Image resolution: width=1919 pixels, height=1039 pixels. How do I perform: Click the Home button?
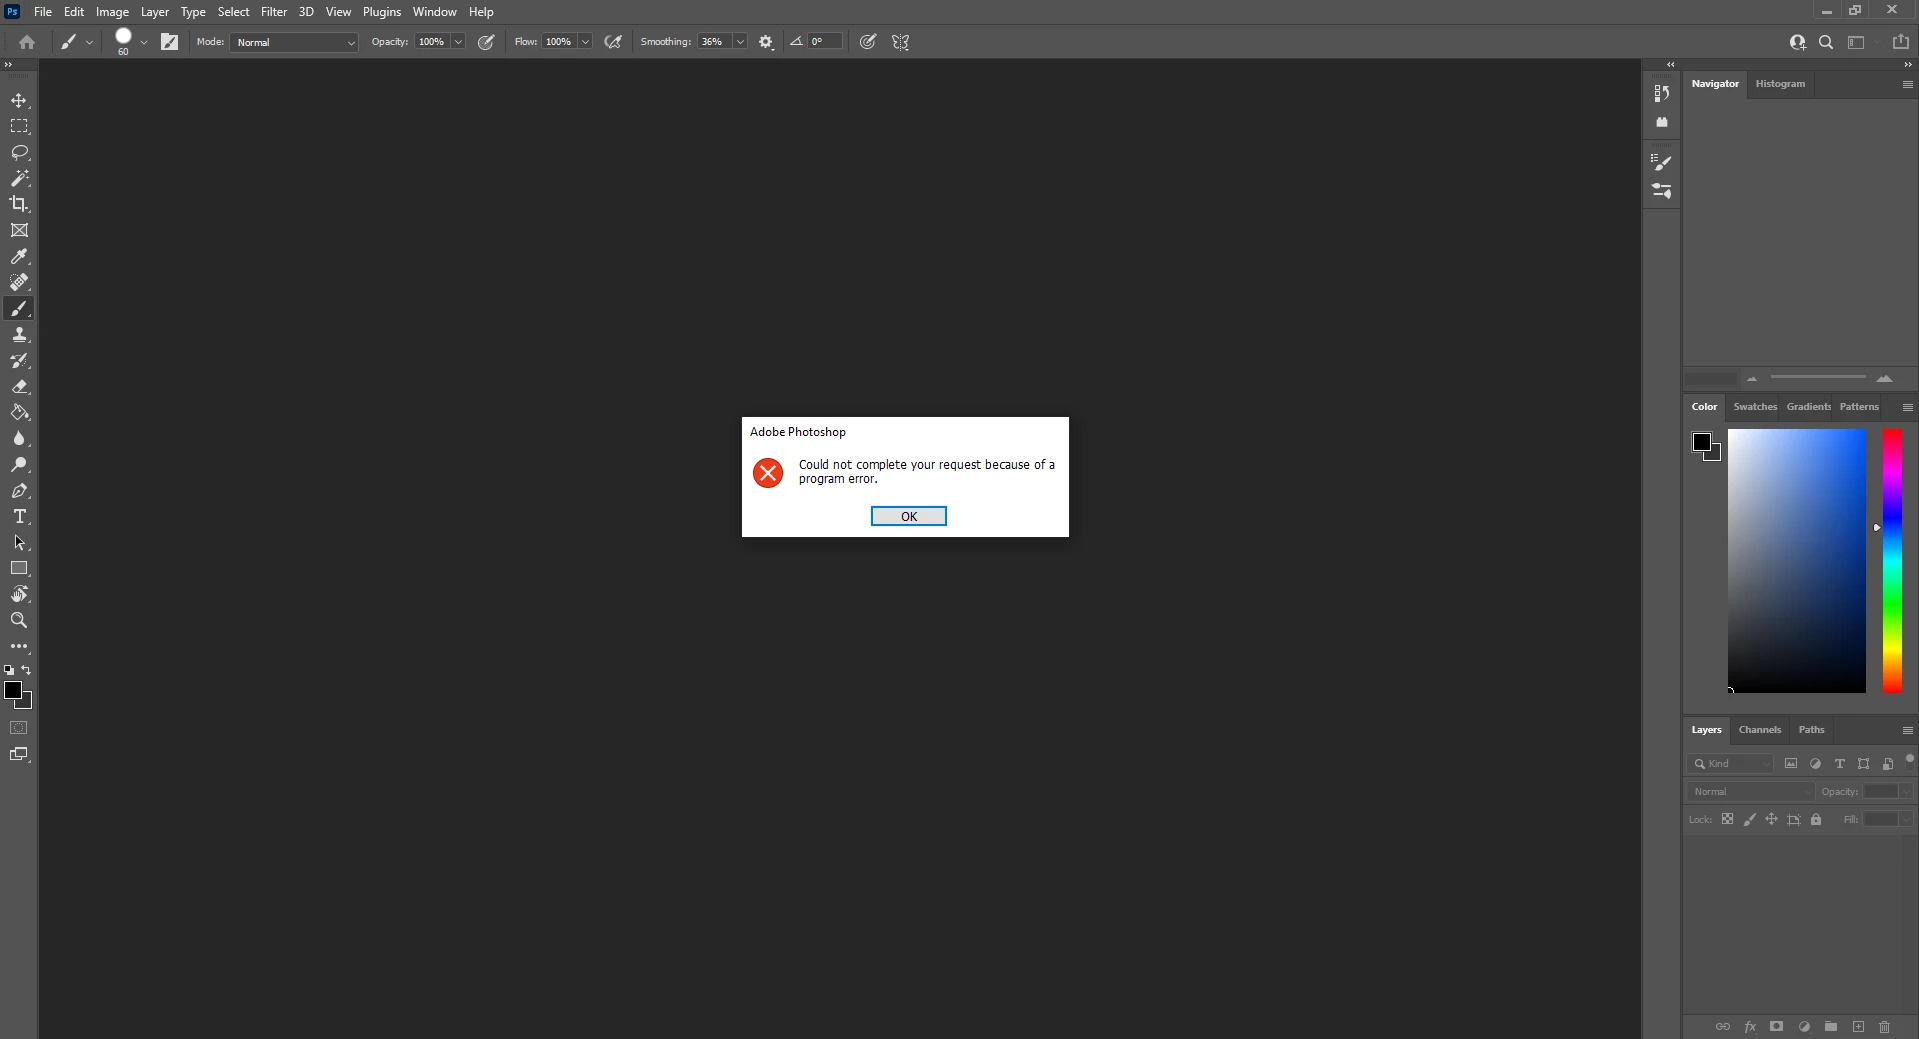point(27,42)
